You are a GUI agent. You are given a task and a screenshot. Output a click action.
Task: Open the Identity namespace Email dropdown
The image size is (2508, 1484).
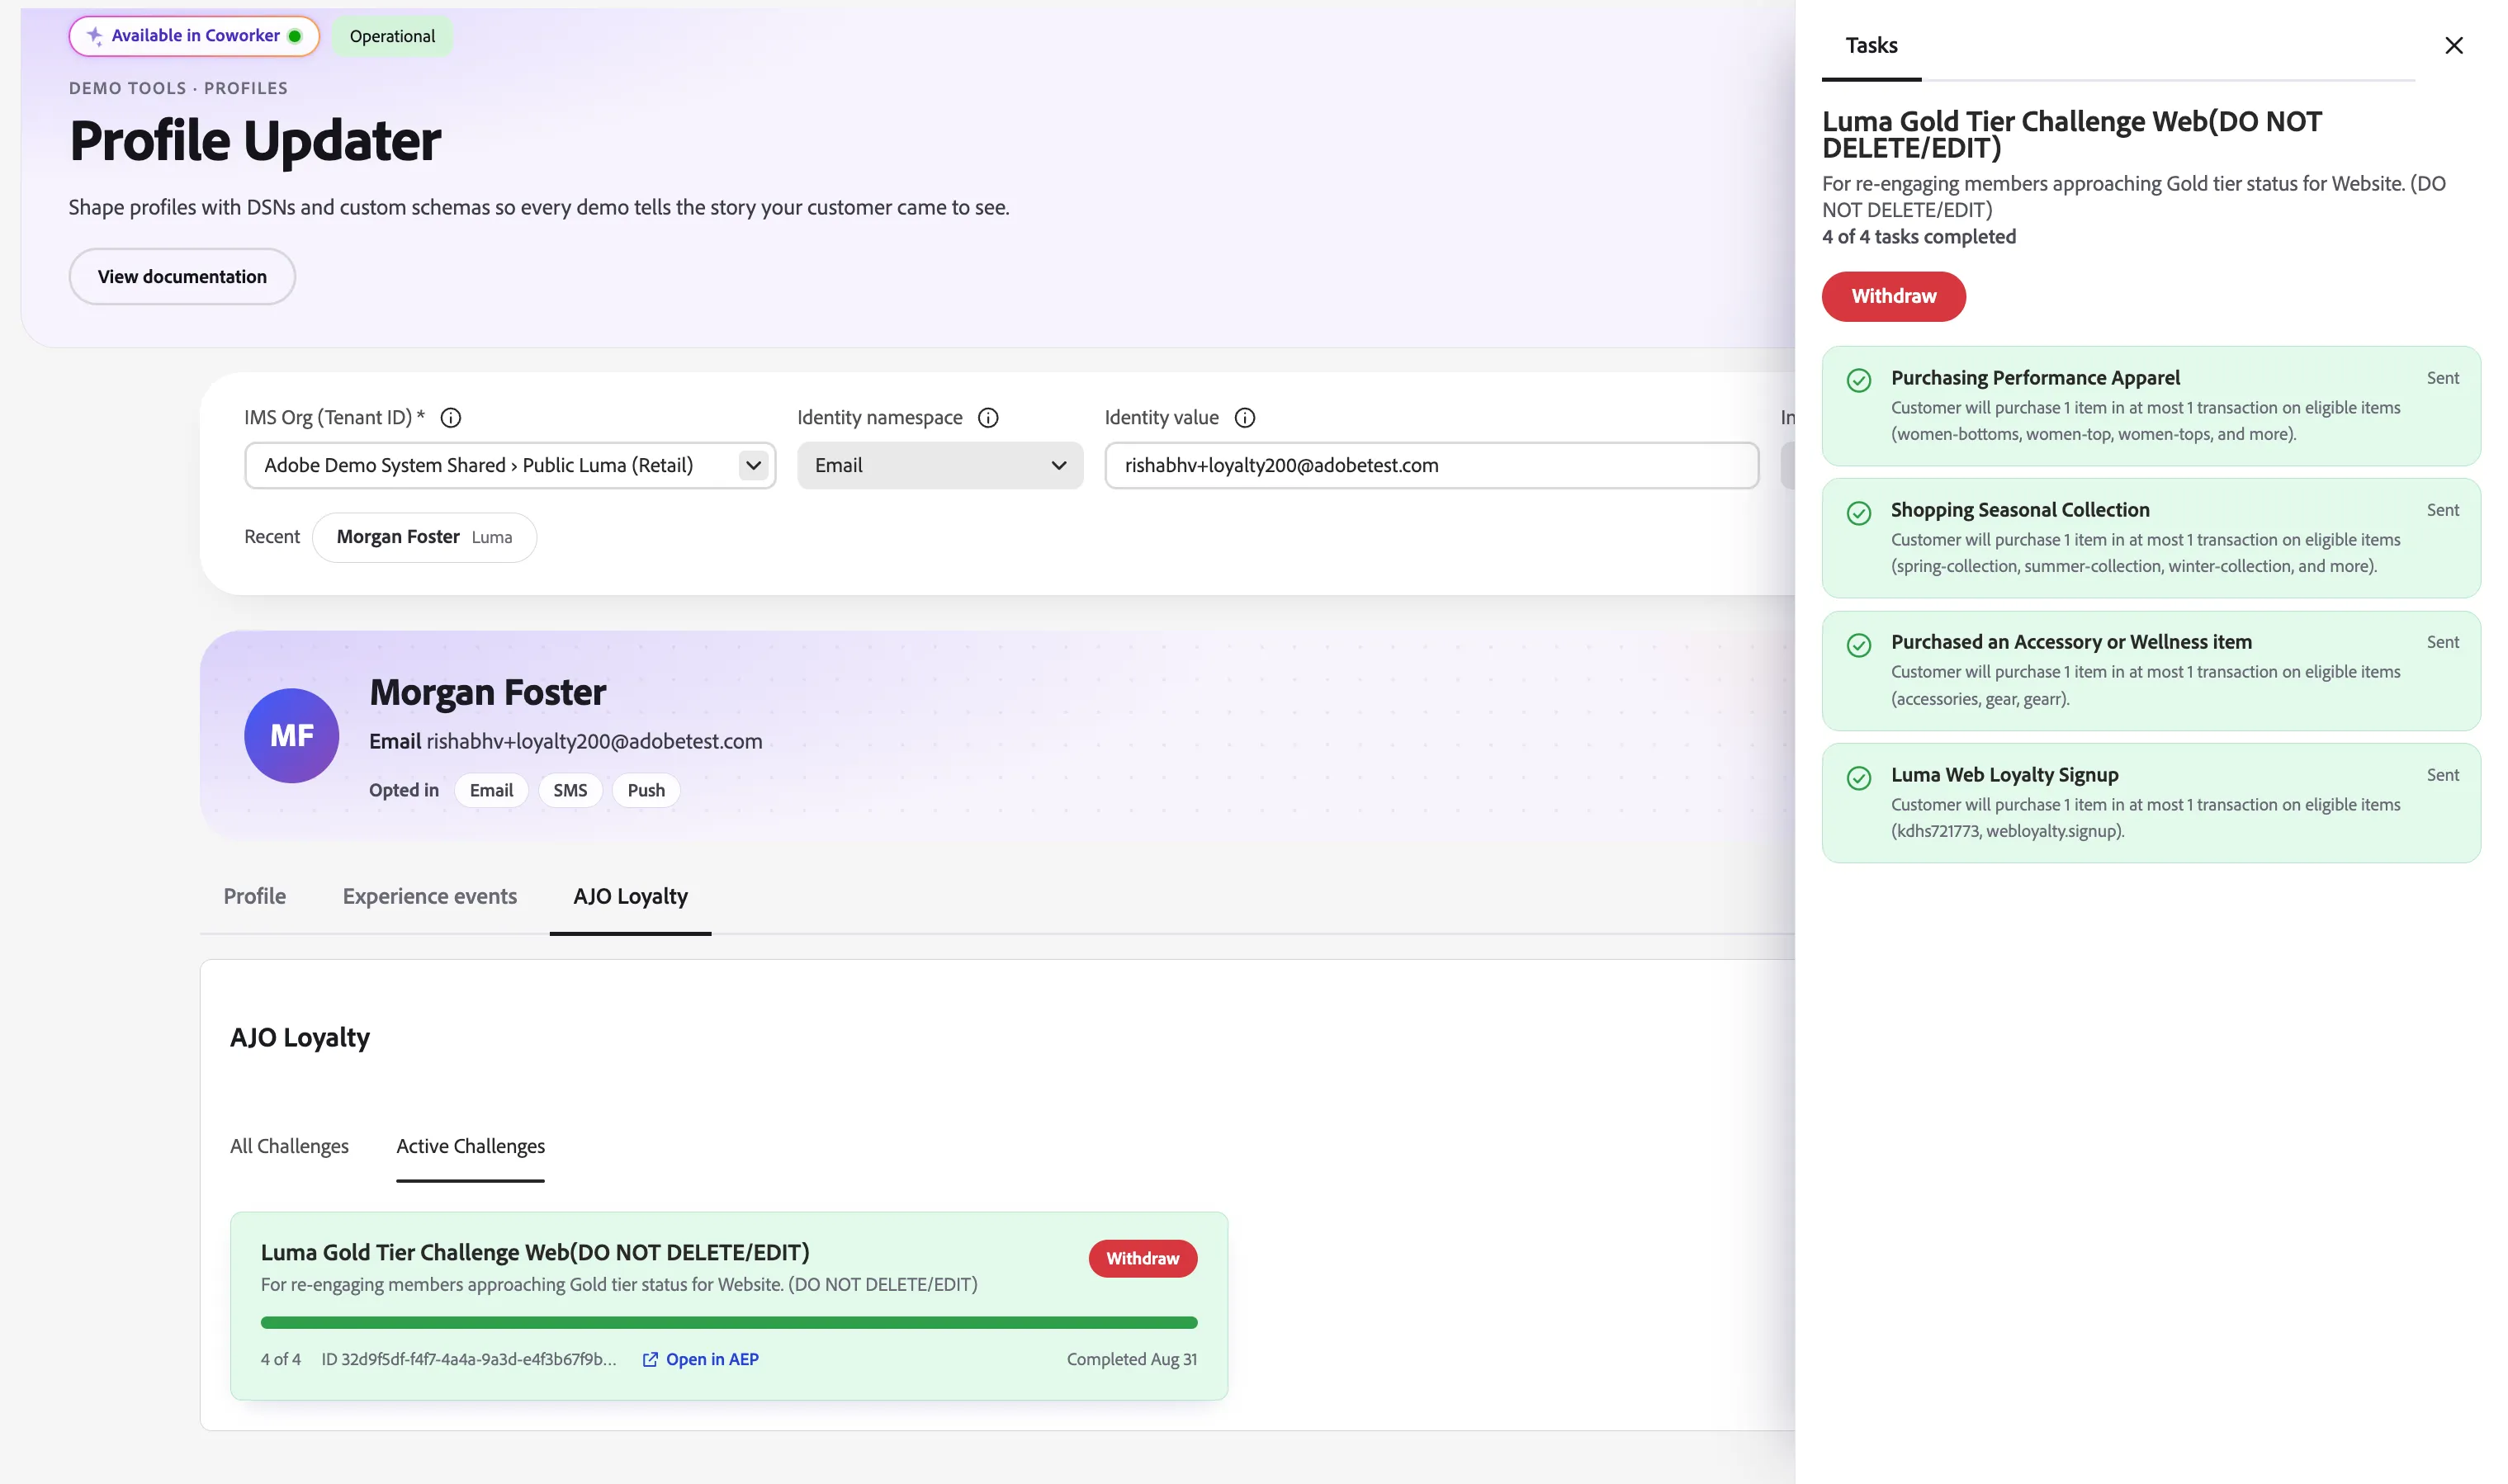[940, 466]
